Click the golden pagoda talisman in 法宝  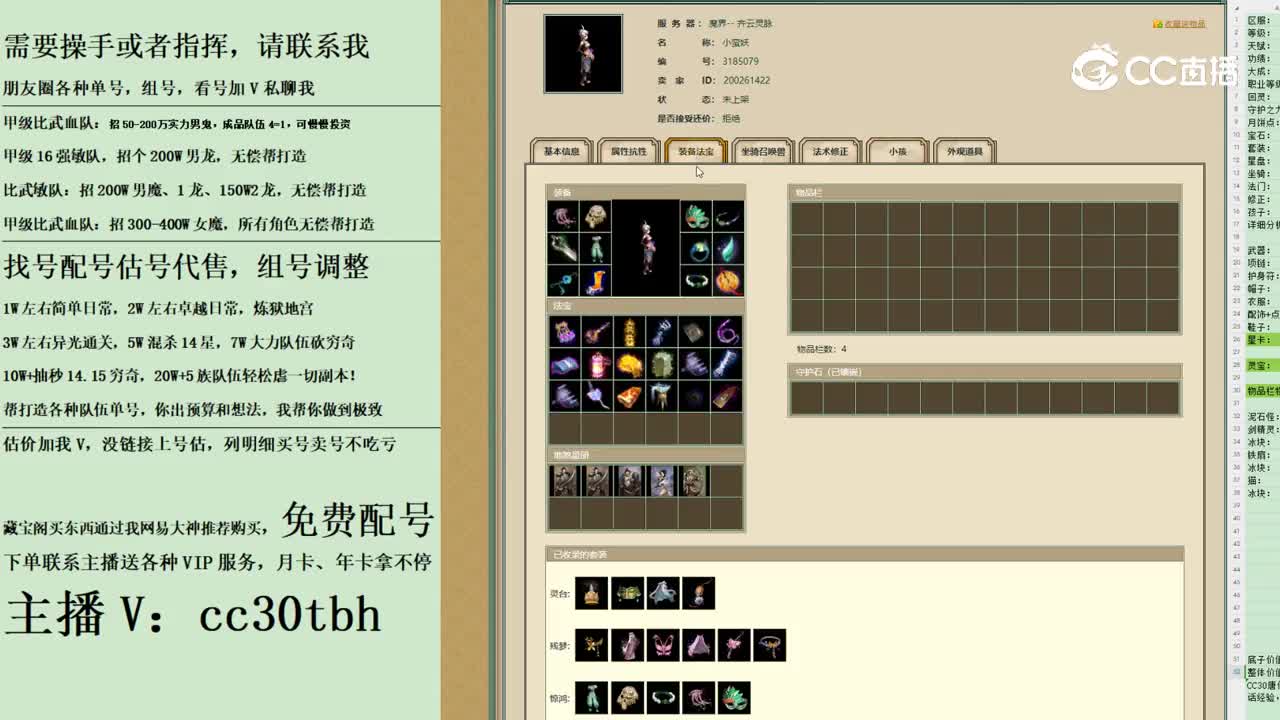[629, 331]
